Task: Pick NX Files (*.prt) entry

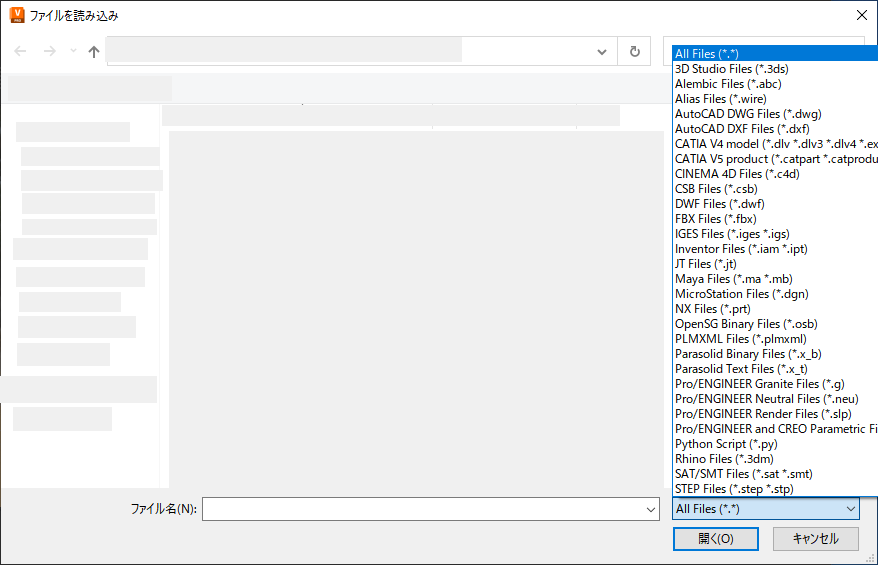Action: pos(775,309)
